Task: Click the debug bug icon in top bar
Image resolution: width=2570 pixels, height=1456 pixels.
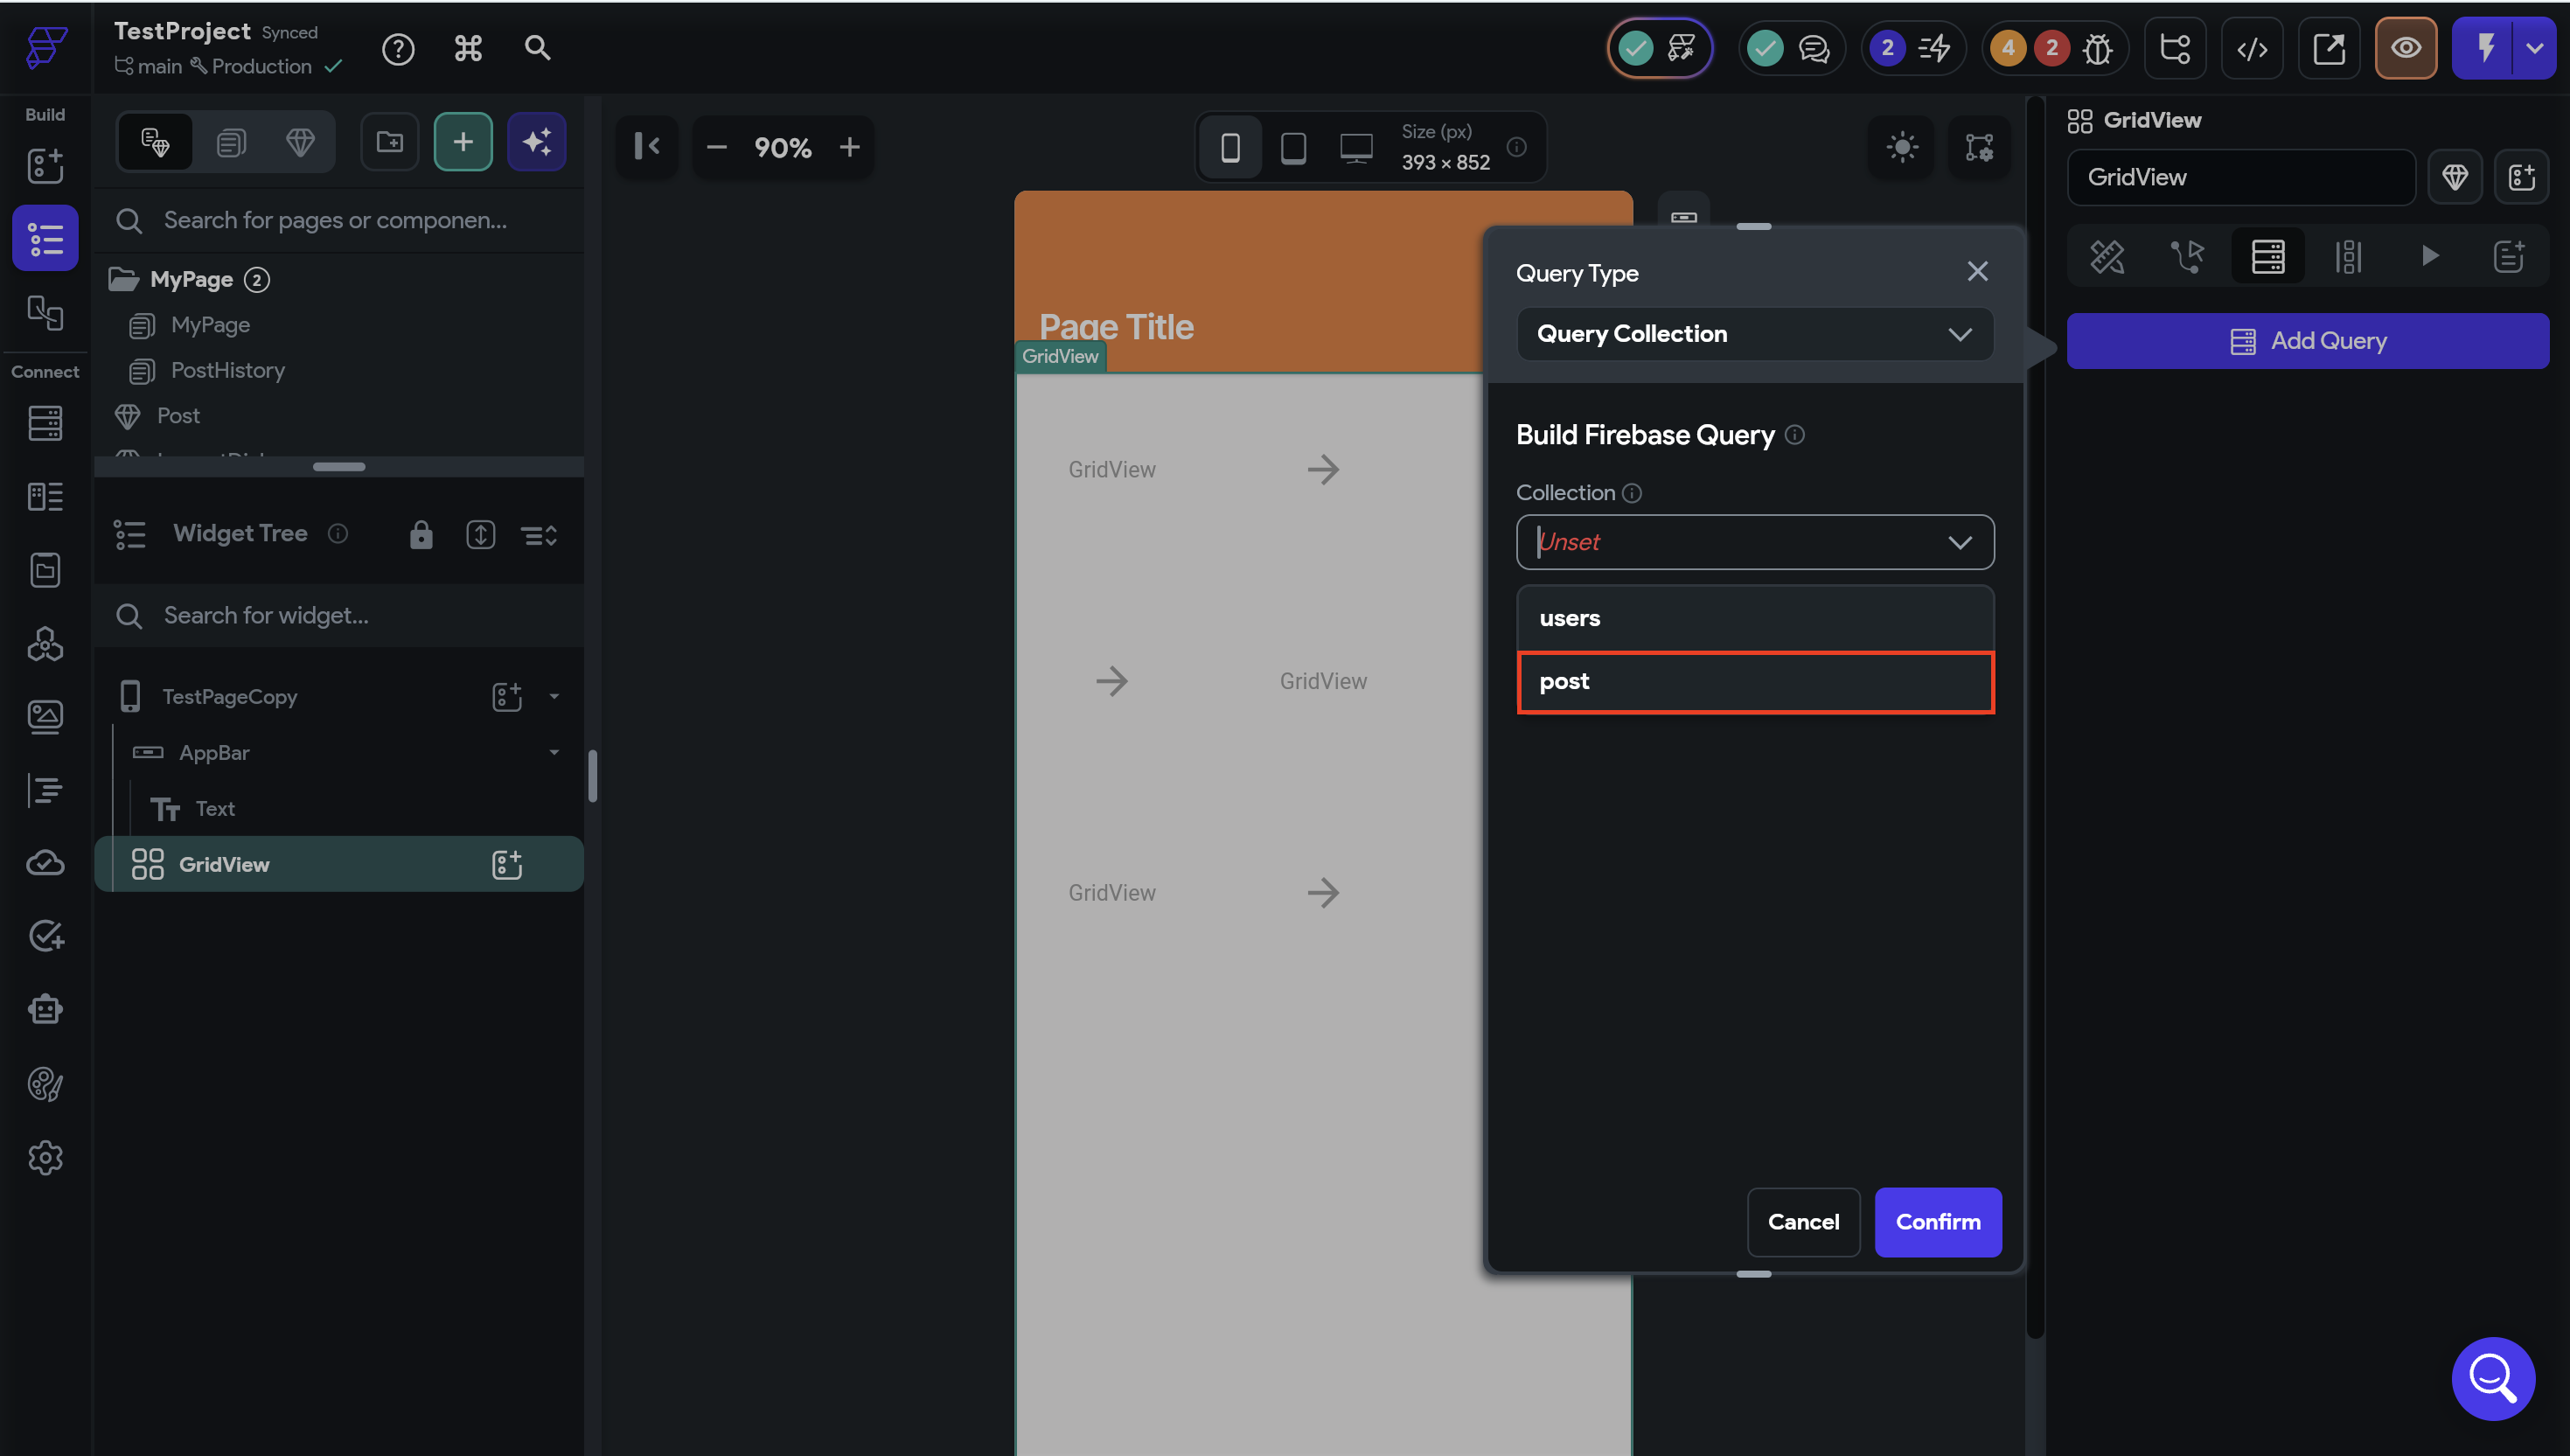Action: 2097,48
